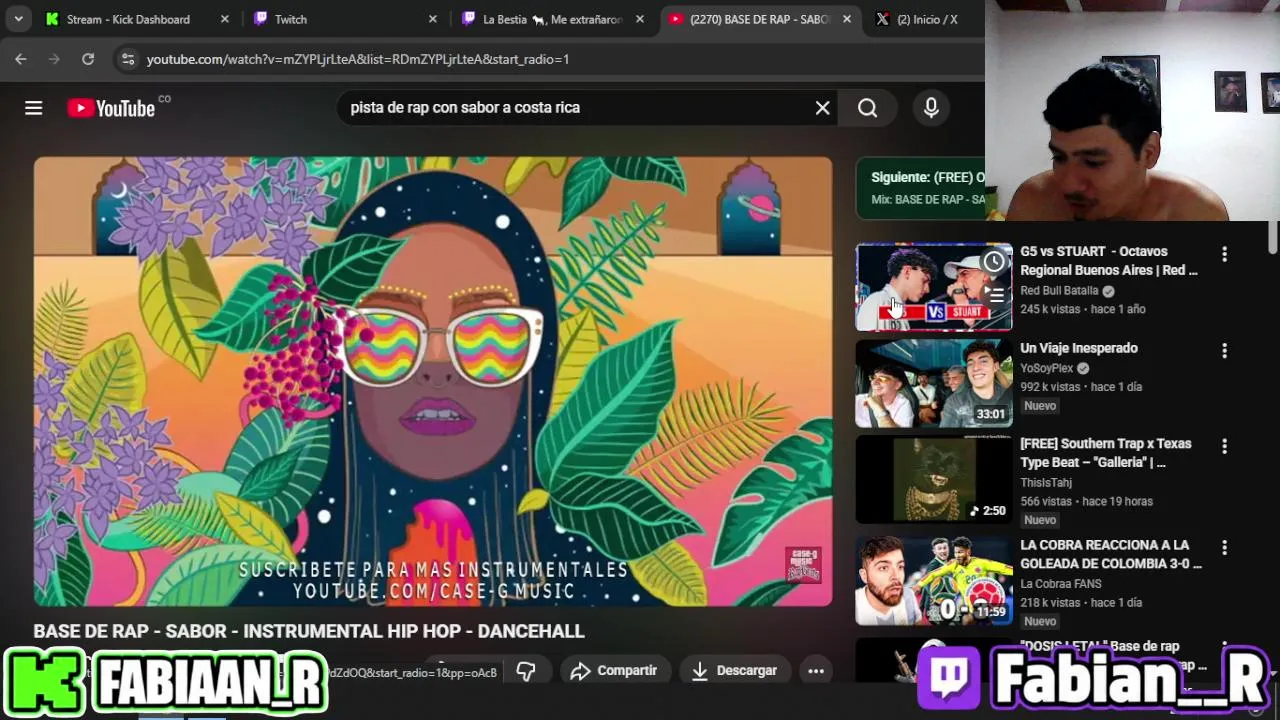Close the Twitch tab

pyautogui.click(x=432, y=19)
